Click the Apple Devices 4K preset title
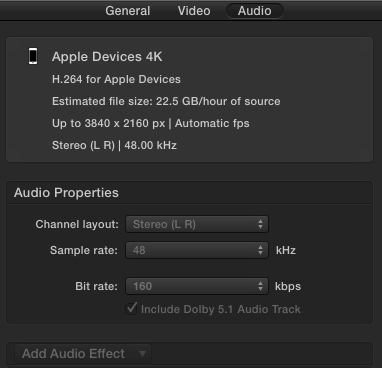The image size is (382, 368). pyautogui.click(x=107, y=57)
